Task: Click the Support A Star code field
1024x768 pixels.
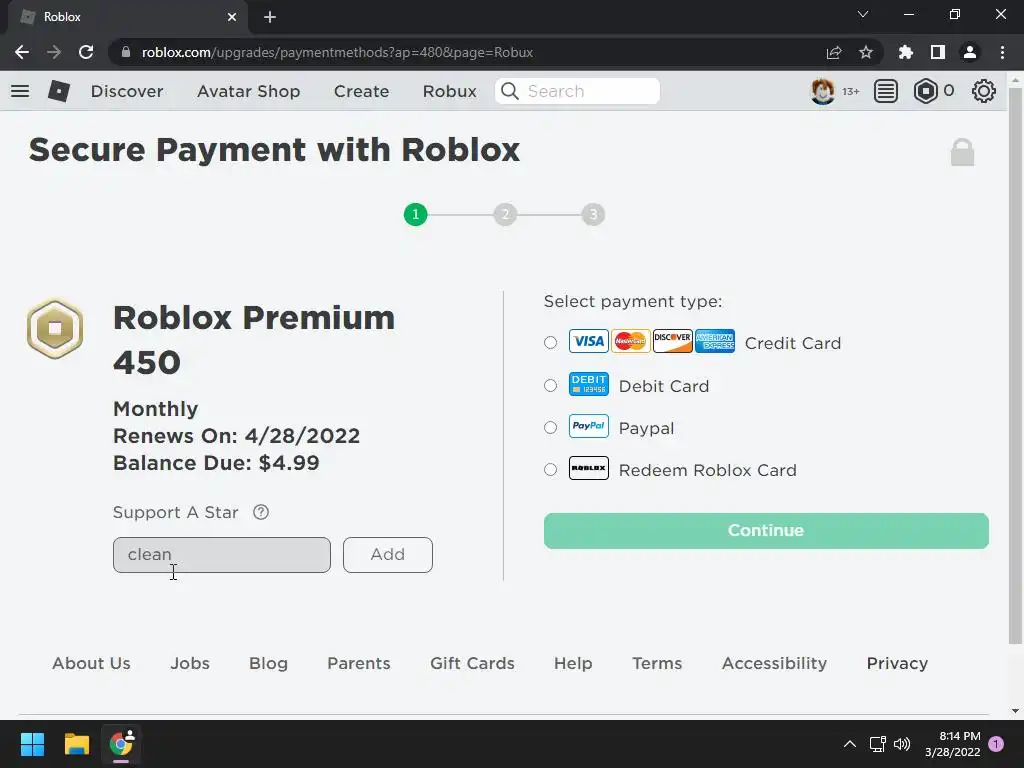Action: coord(221,554)
